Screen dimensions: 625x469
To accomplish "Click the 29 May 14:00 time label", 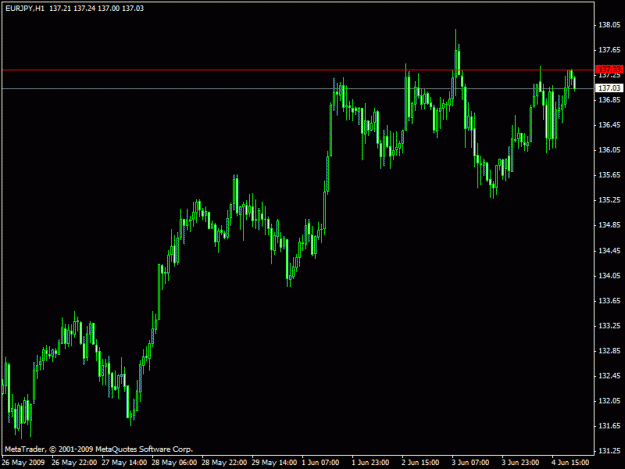I will pos(274,463).
